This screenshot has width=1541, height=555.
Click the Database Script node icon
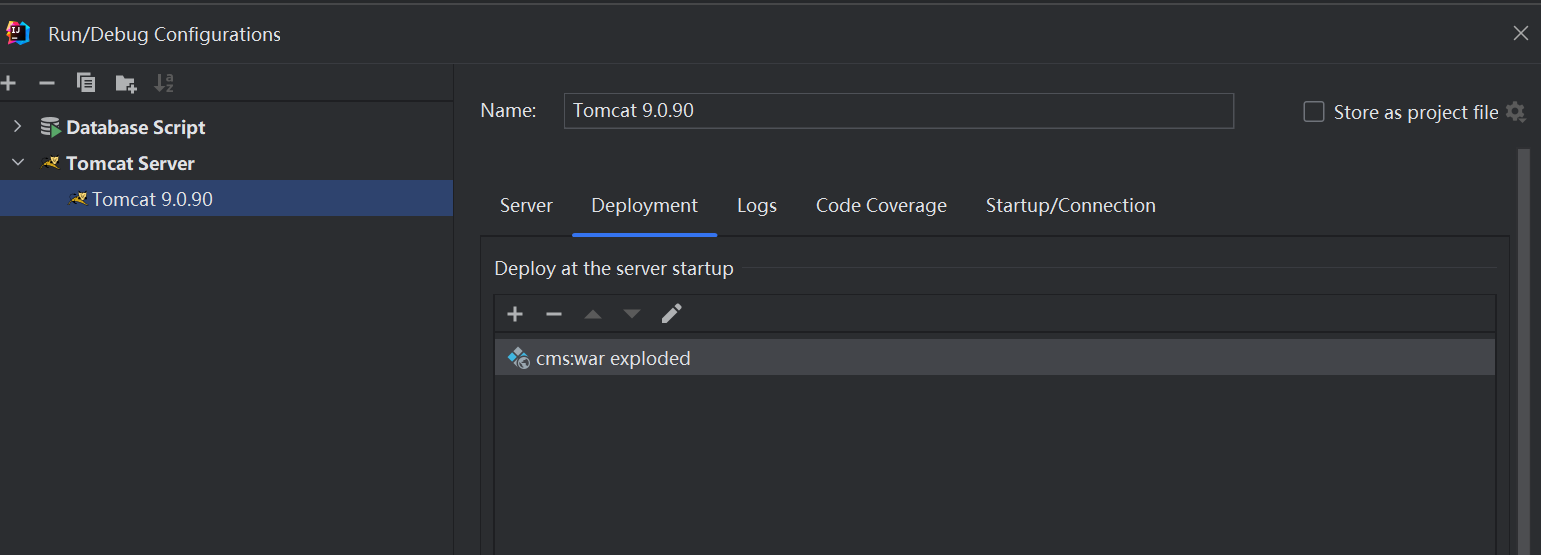coord(50,127)
